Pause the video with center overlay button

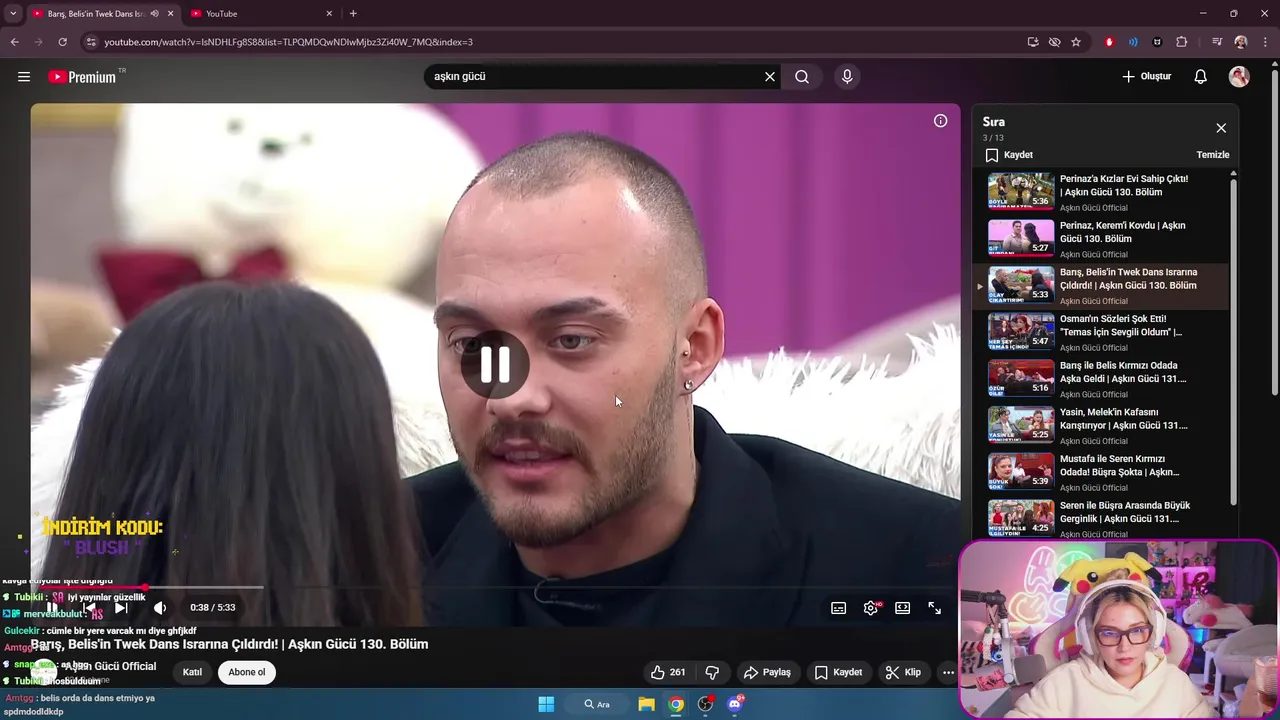click(x=495, y=365)
